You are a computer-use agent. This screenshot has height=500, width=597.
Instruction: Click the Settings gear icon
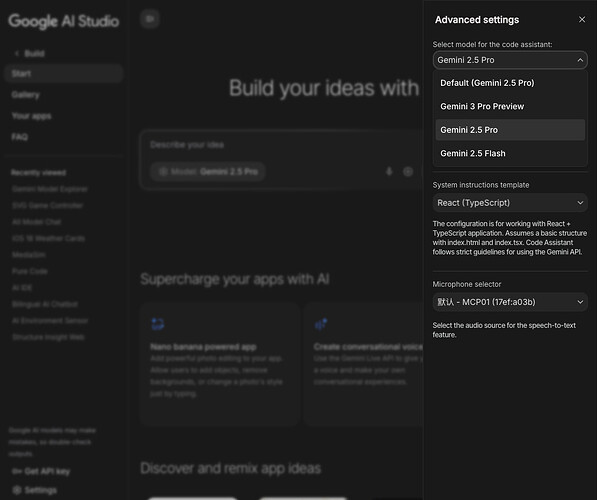16,490
